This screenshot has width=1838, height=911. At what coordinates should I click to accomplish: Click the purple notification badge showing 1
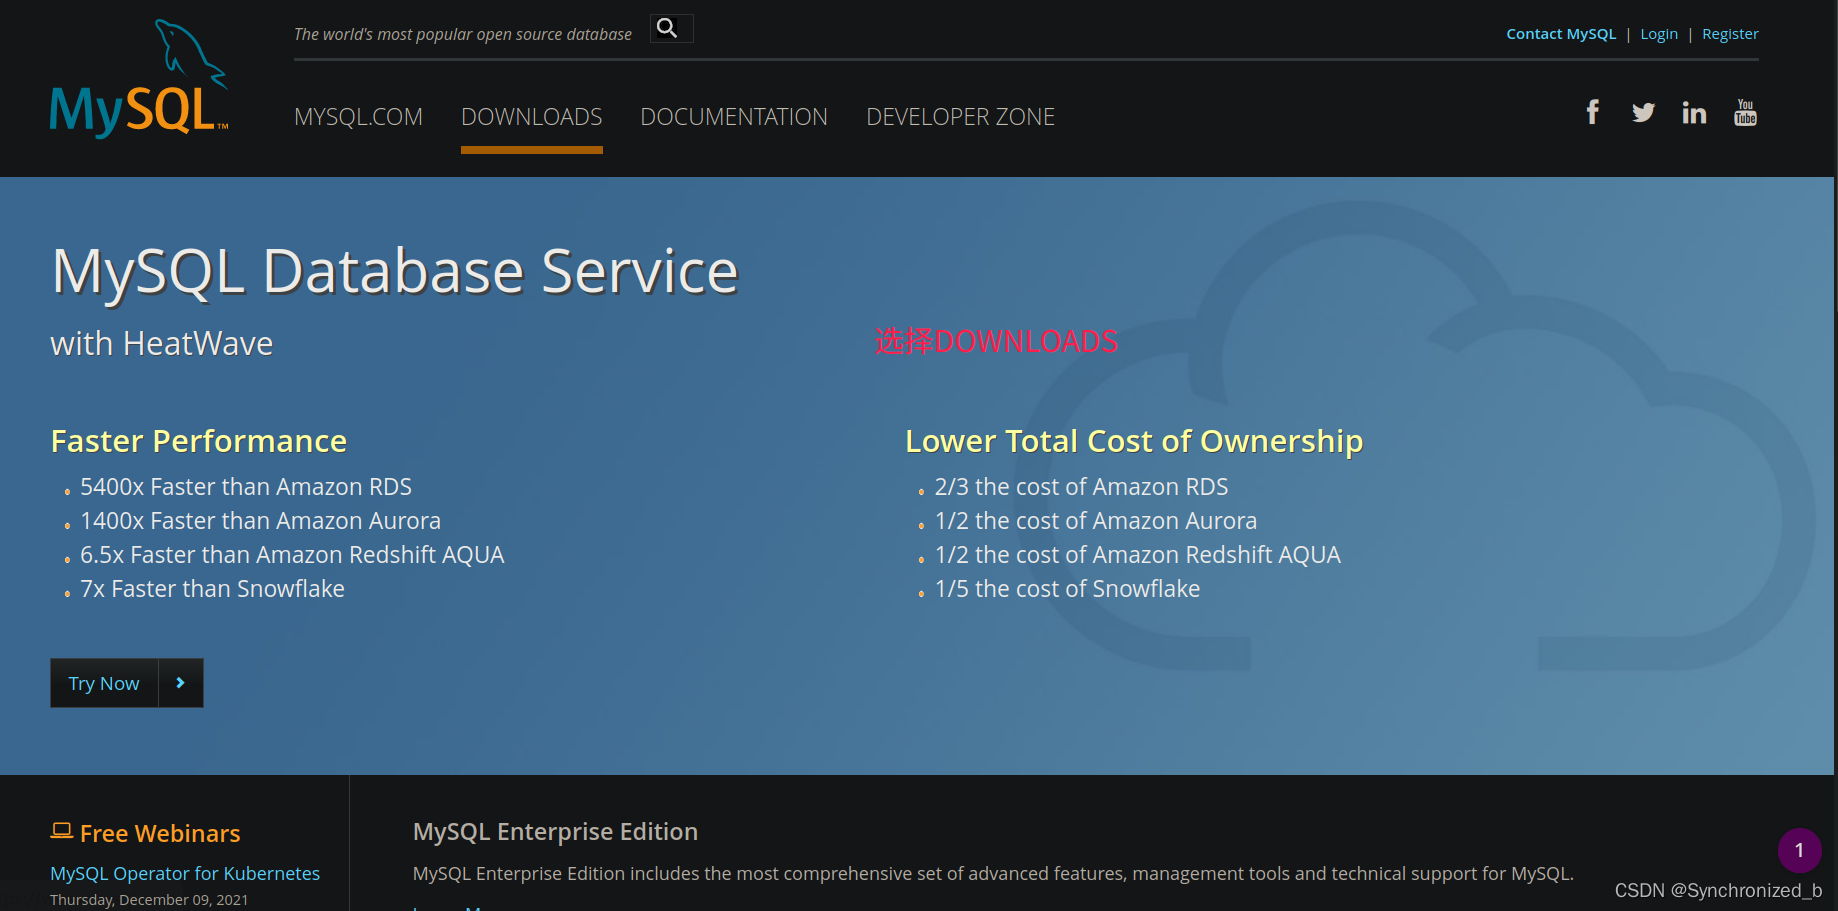pos(1799,850)
